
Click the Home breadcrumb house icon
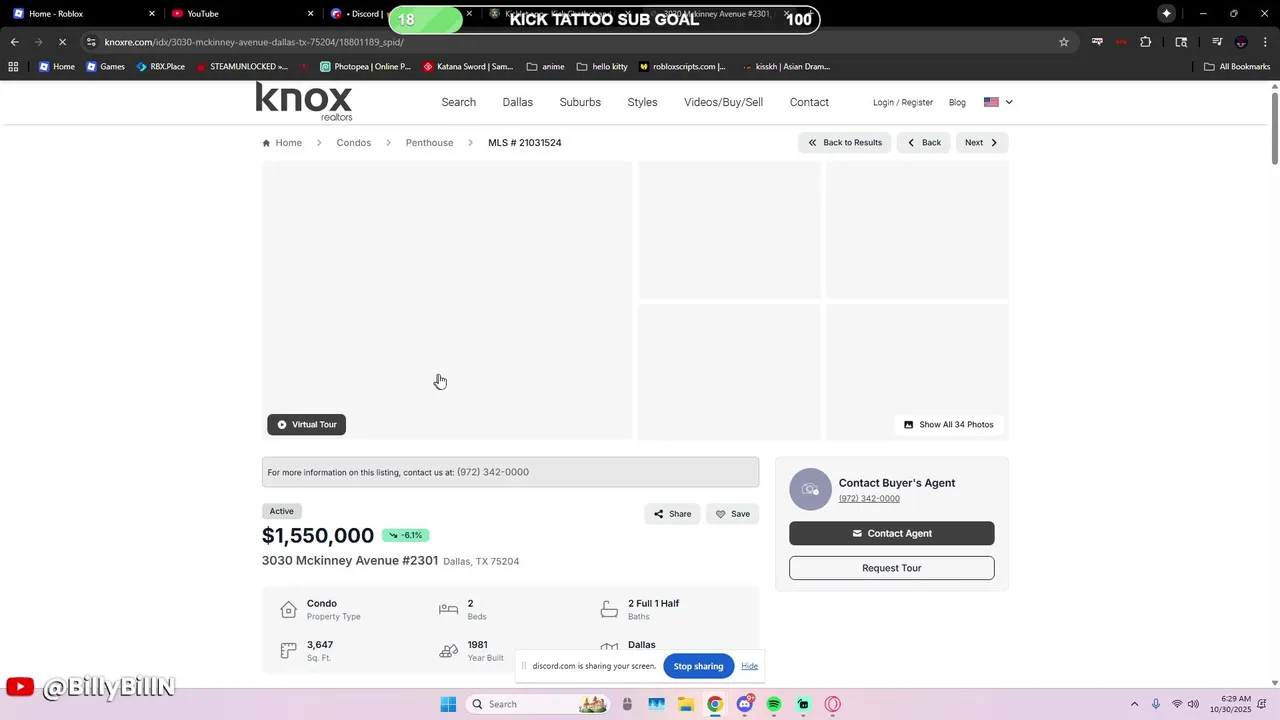pos(266,143)
